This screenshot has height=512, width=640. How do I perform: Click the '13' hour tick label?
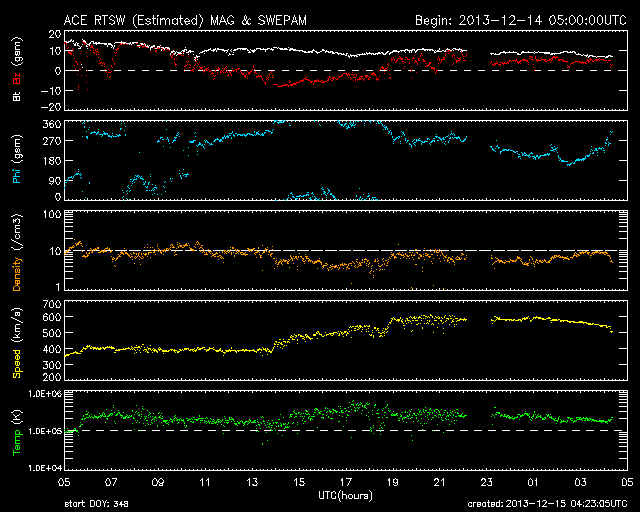click(252, 482)
